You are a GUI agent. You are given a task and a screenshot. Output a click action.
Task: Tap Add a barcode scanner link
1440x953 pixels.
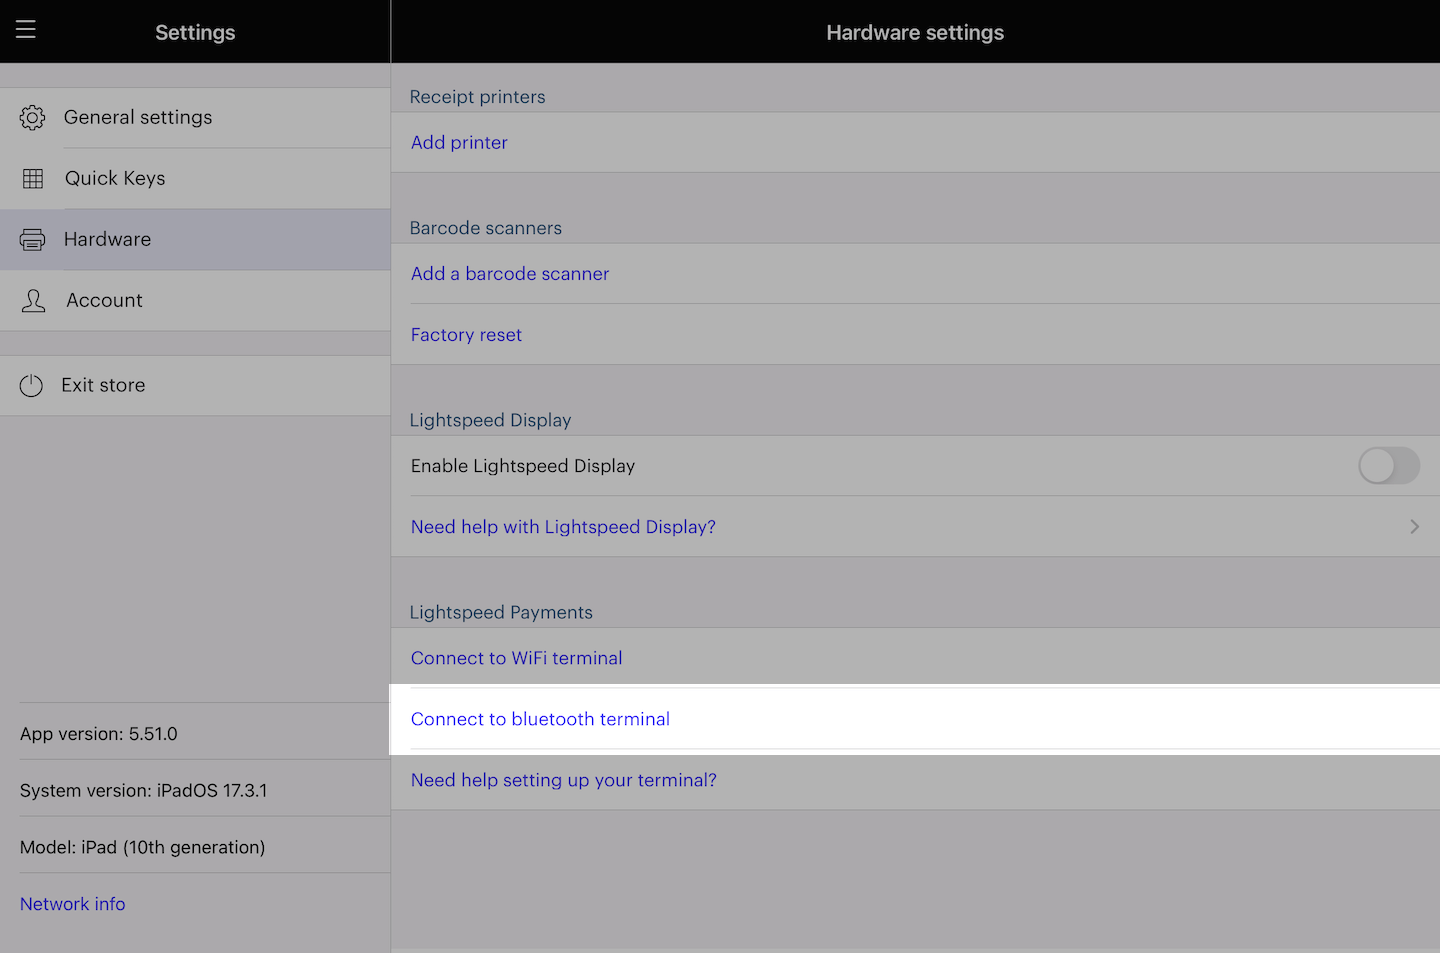[510, 274]
